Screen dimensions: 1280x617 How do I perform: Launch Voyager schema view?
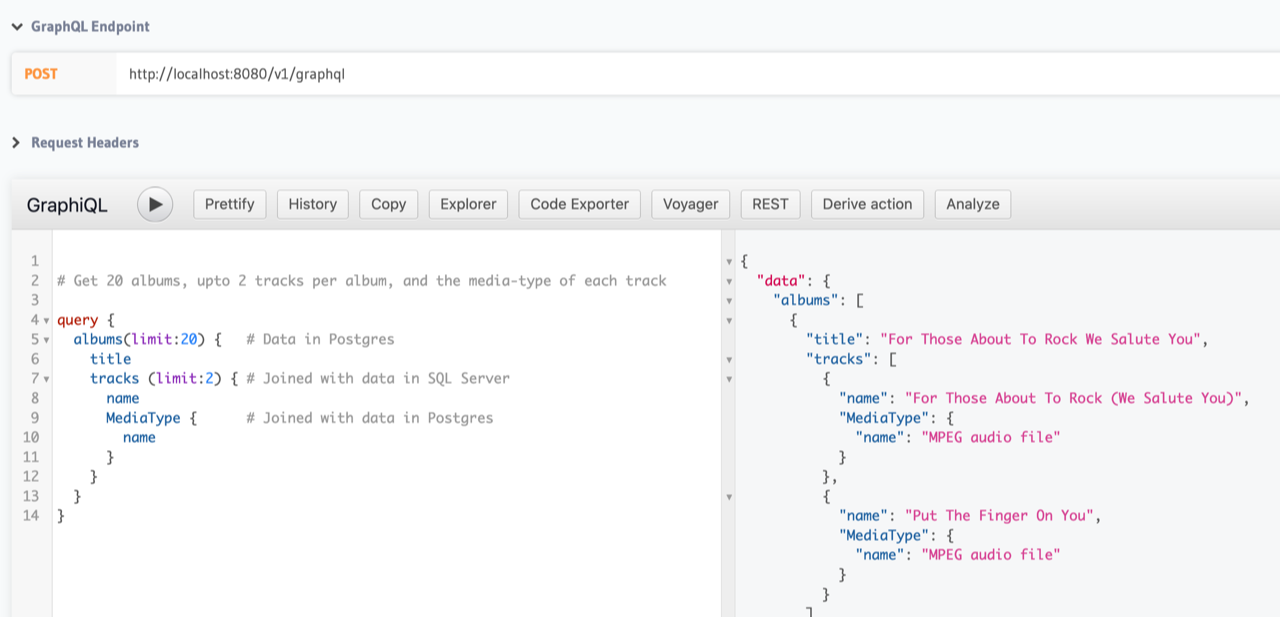[x=691, y=204]
